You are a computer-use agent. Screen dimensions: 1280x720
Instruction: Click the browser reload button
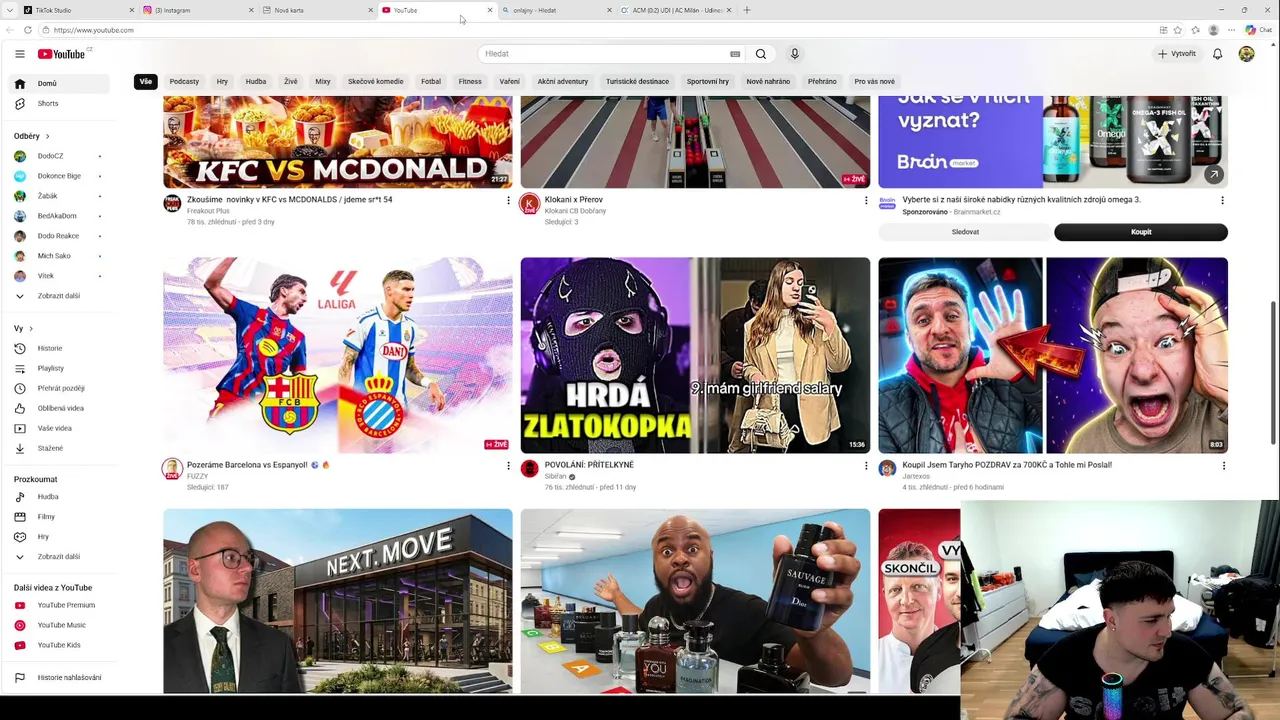(27, 30)
